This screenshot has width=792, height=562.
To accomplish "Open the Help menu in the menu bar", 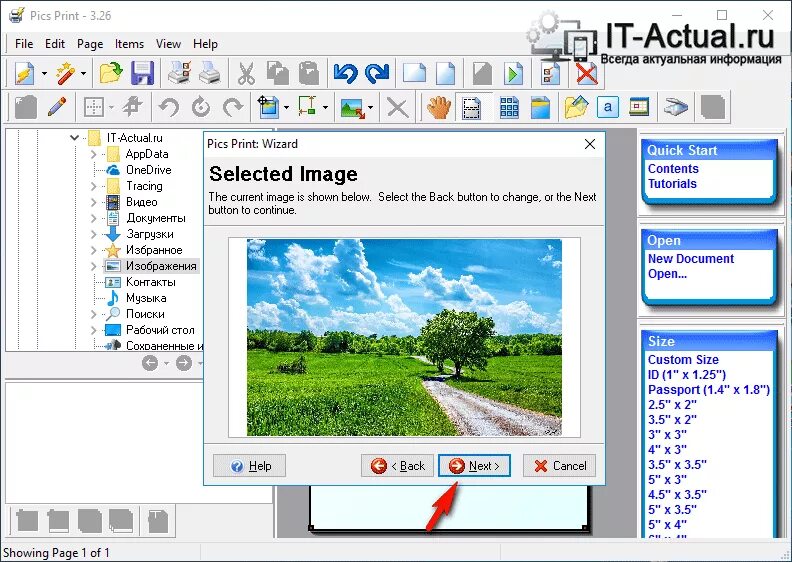I will pos(205,44).
